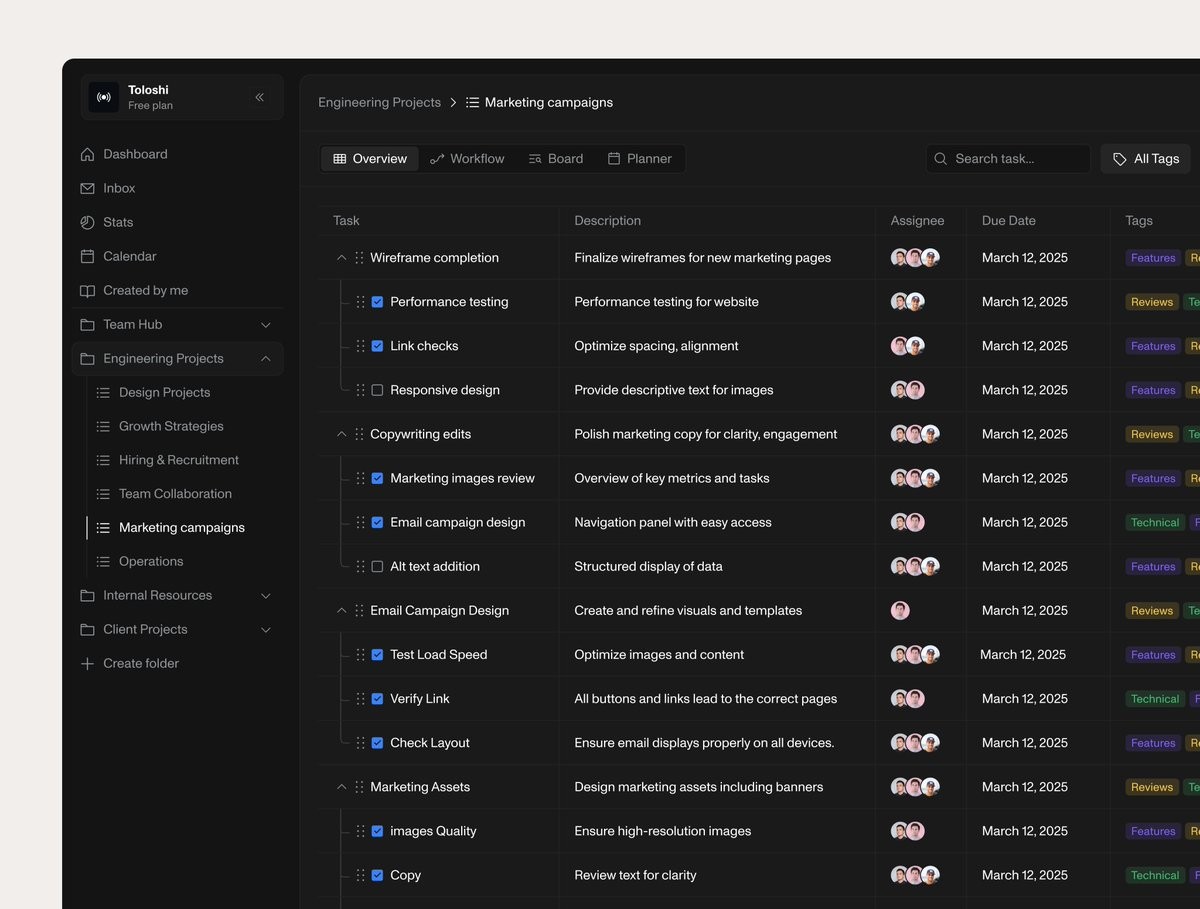1200x909 pixels.
Task: Open the Marketing campaigns sidebar item
Action: click(x=182, y=527)
